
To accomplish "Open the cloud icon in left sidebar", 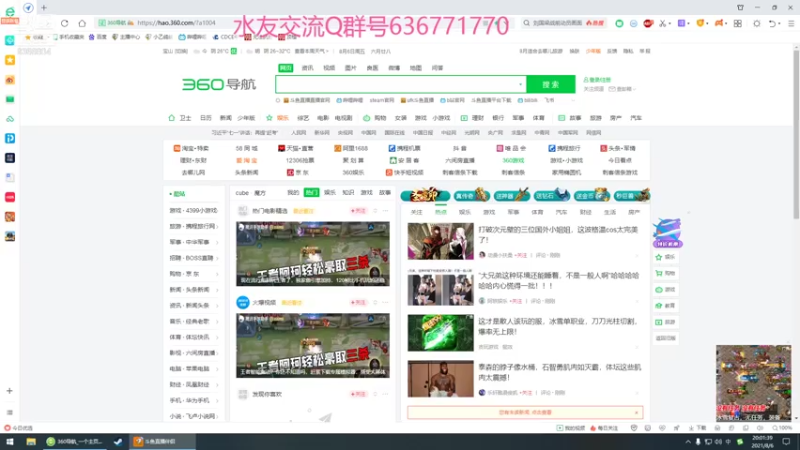I will click(10, 119).
